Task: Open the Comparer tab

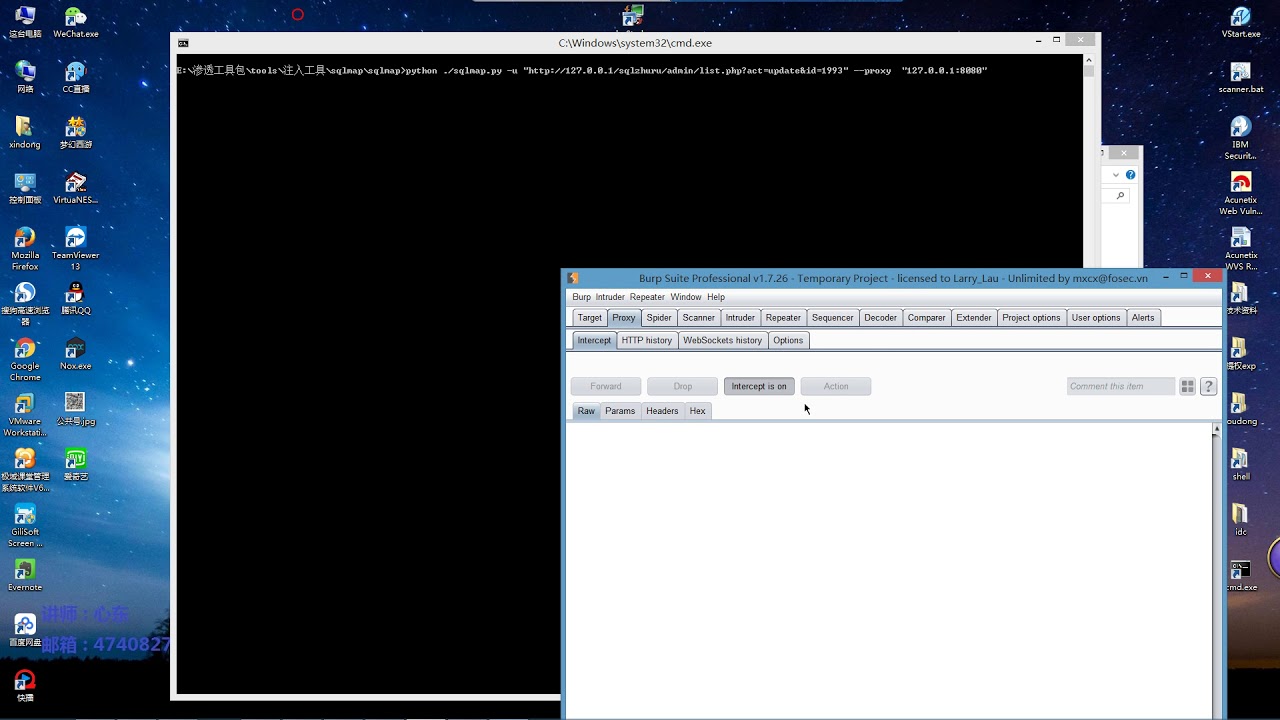Action: (926, 318)
